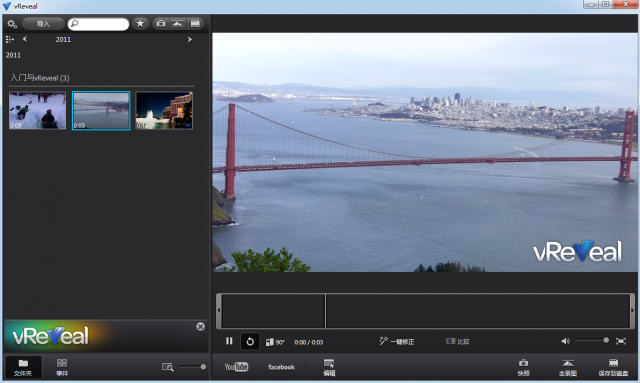This screenshot has height=383, width=640.
Task: Go to the next year arrow
Action: click(189, 39)
